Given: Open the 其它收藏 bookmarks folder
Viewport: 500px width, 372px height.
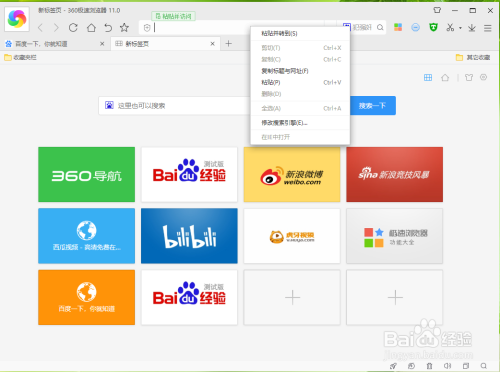Looking at the screenshot, I should [473, 58].
